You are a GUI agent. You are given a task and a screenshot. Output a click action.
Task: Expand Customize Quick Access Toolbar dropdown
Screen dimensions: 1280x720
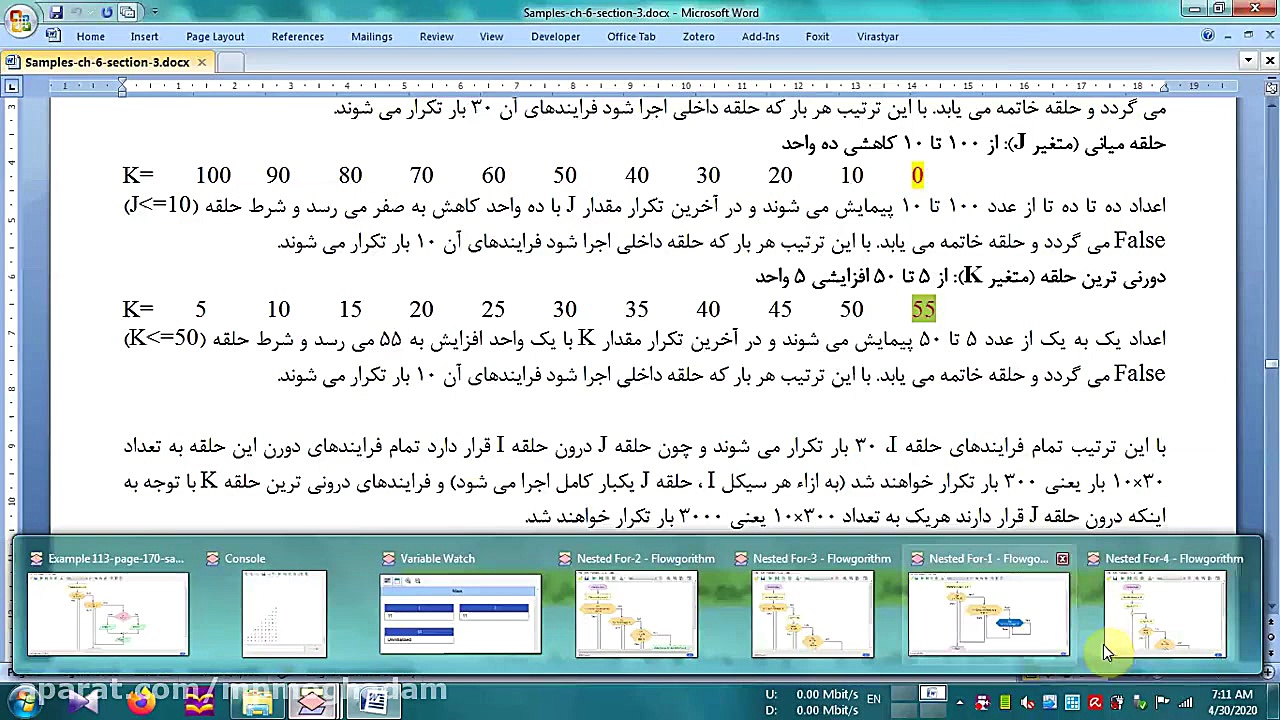coord(155,13)
